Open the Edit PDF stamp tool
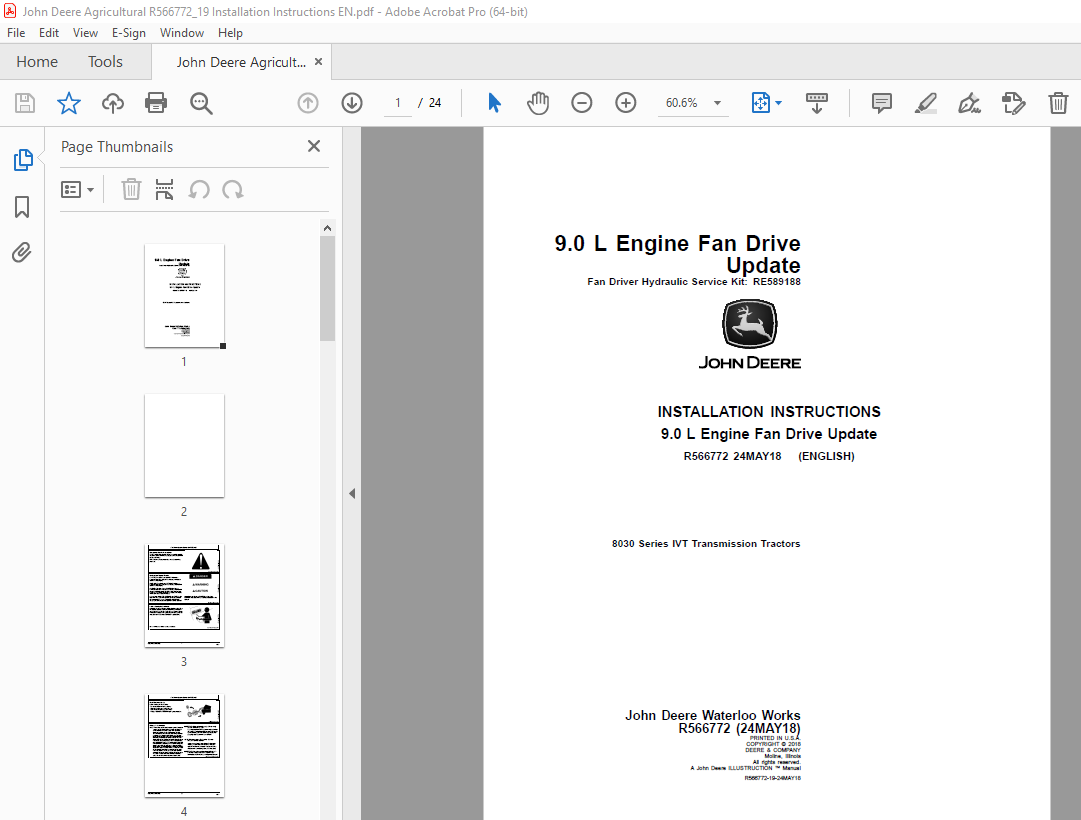The width and height of the screenshot is (1081, 820). [1013, 103]
